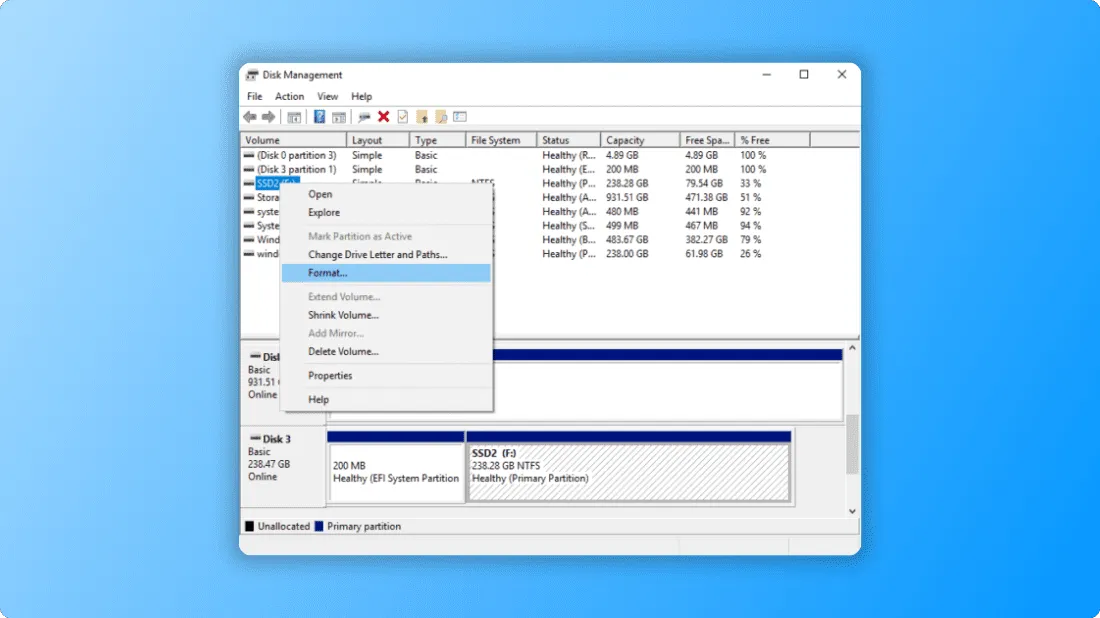Image resolution: width=1100 pixels, height=618 pixels.
Task: Sort by the Free Space column header
Action: coord(707,140)
